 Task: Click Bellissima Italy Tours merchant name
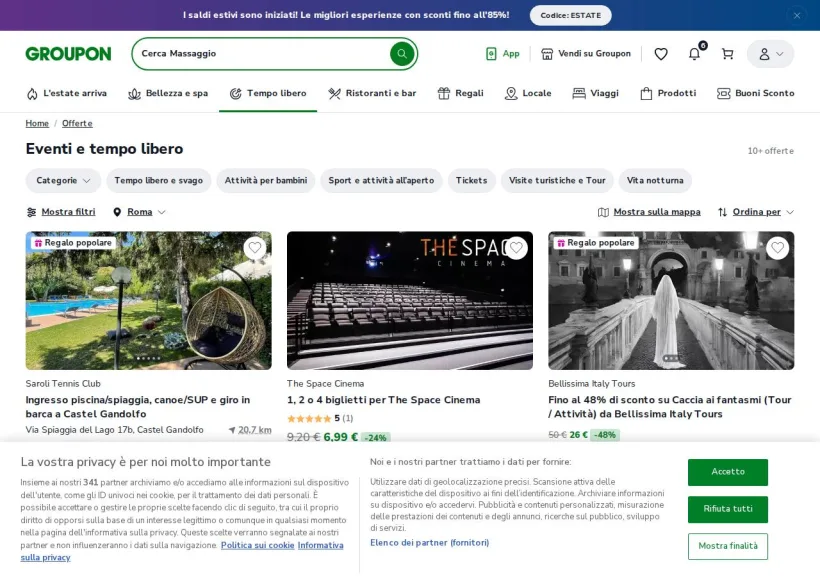tap(591, 383)
